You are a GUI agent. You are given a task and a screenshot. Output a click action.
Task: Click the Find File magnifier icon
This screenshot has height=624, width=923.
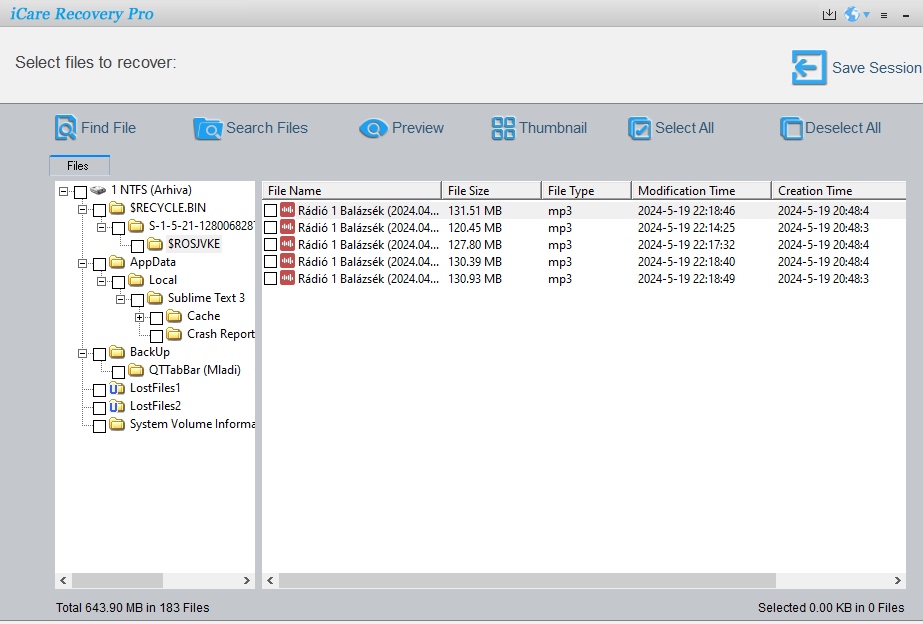click(x=65, y=128)
